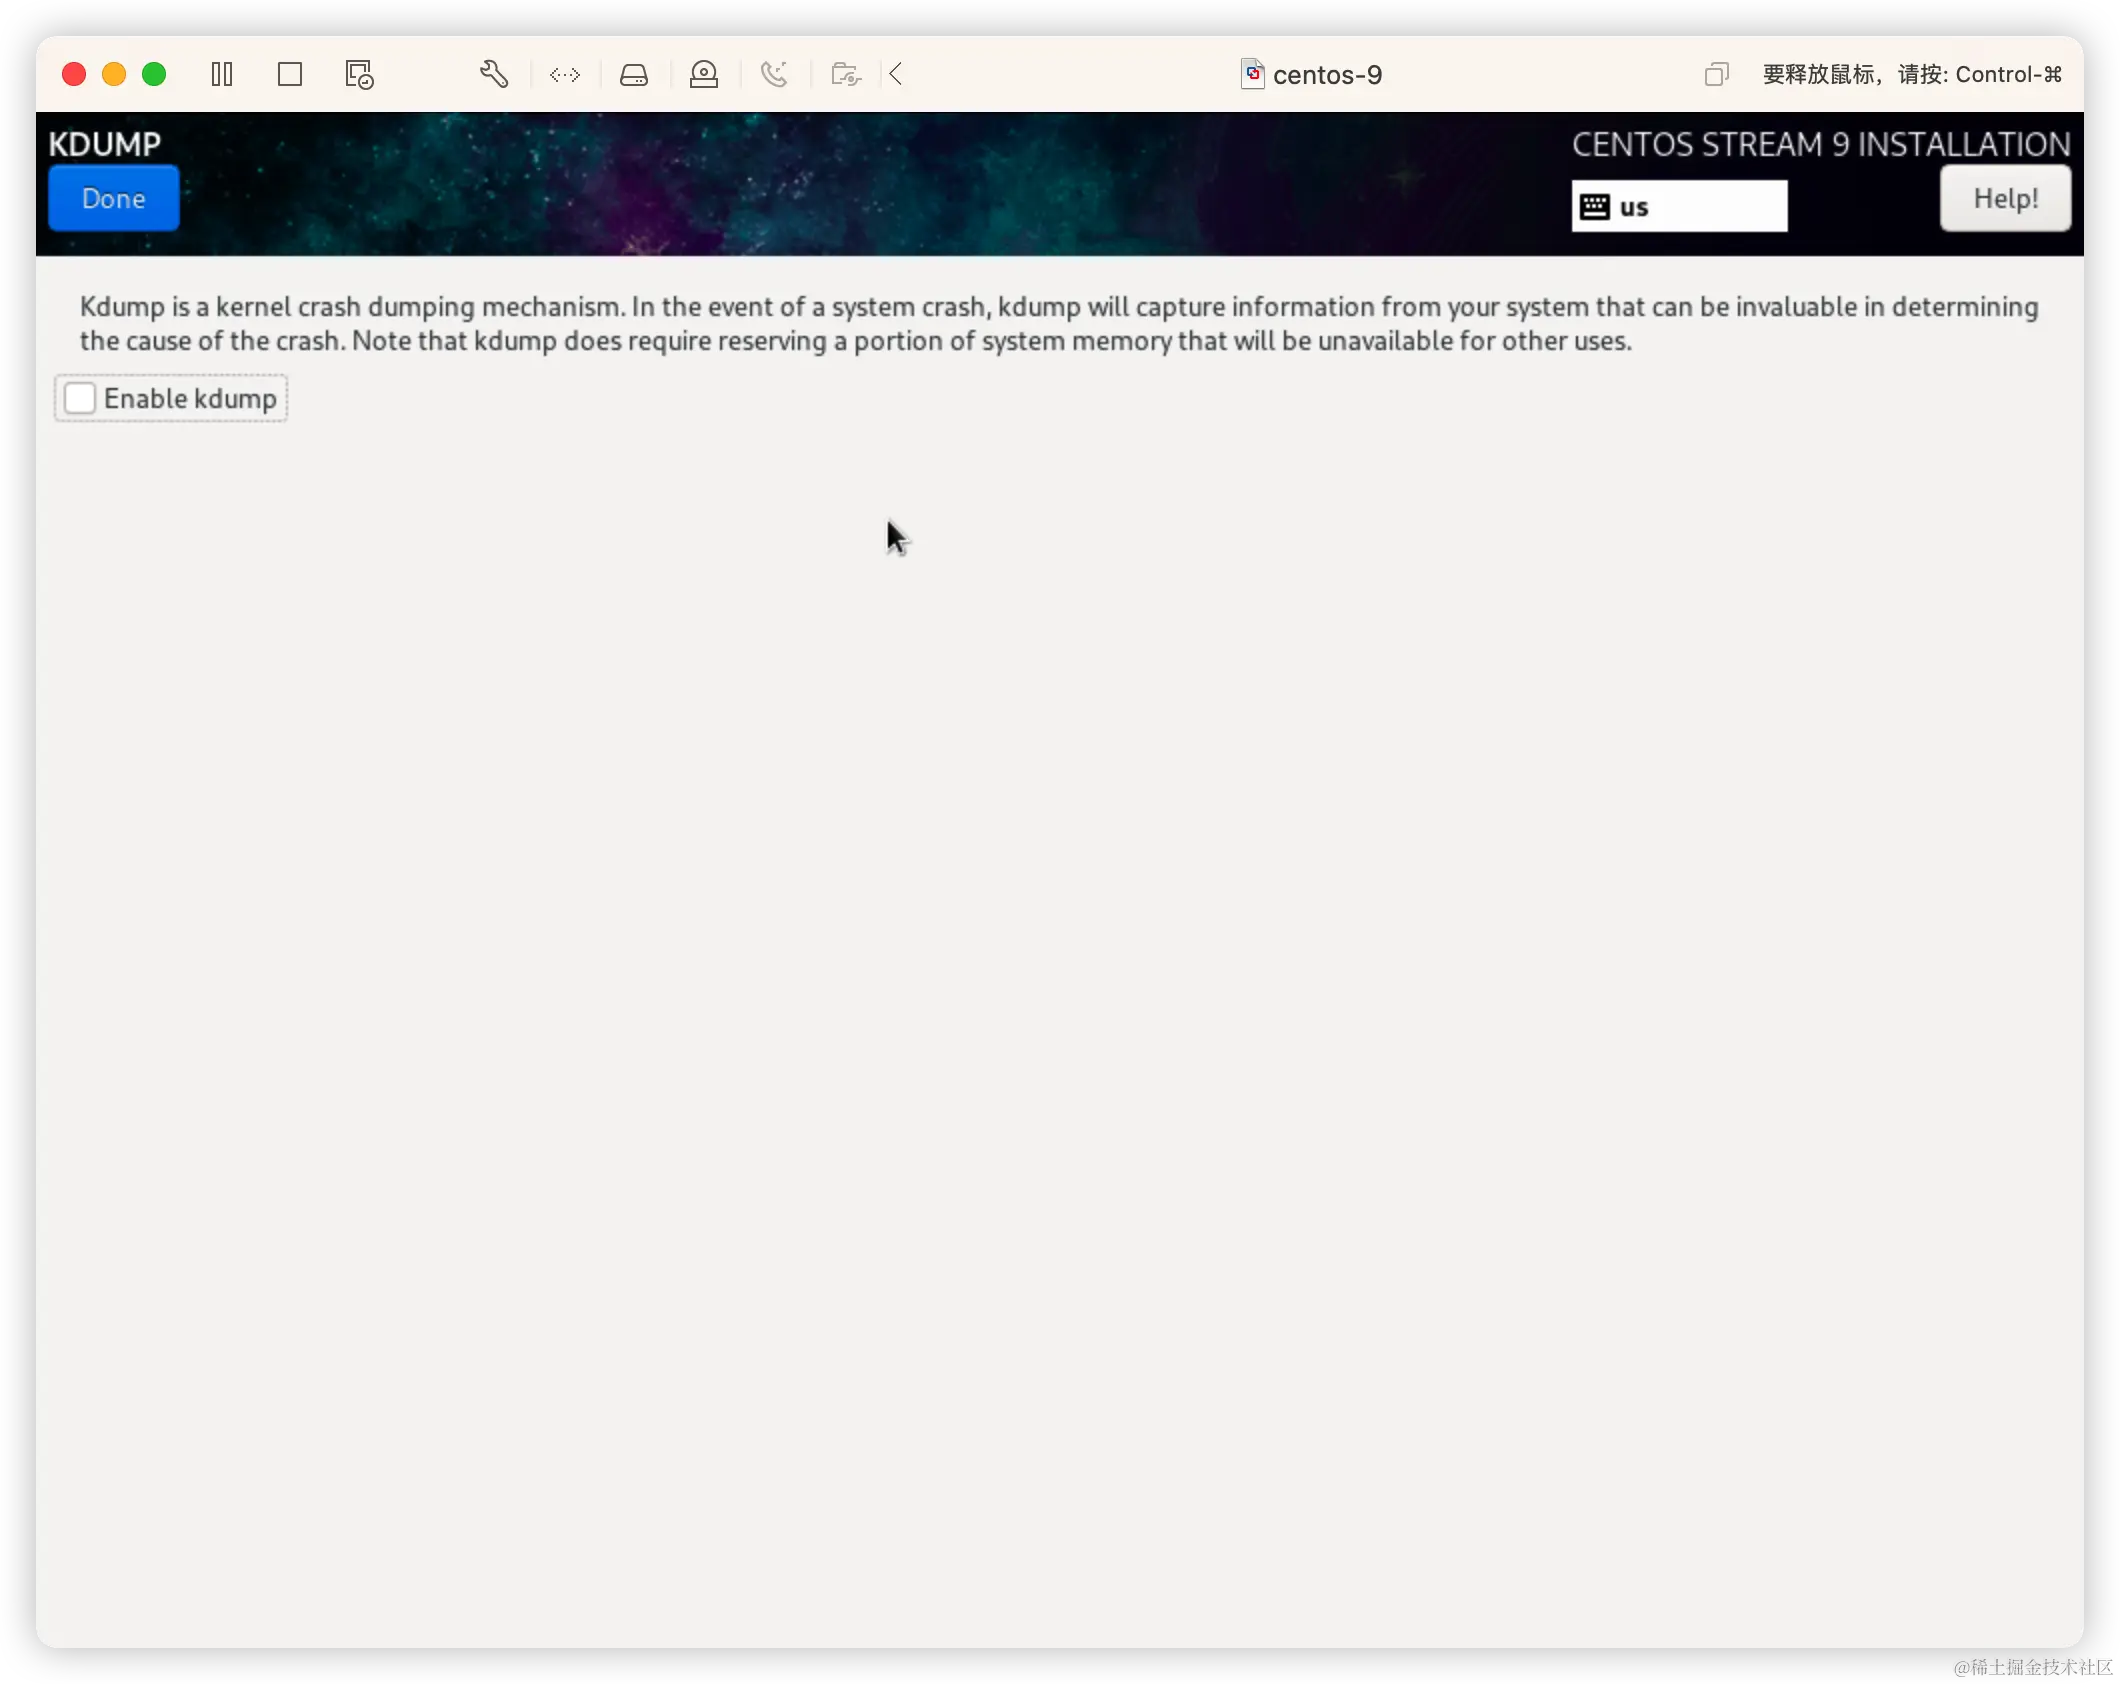Open the CD/DVD drive icon

[x=704, y=74]
